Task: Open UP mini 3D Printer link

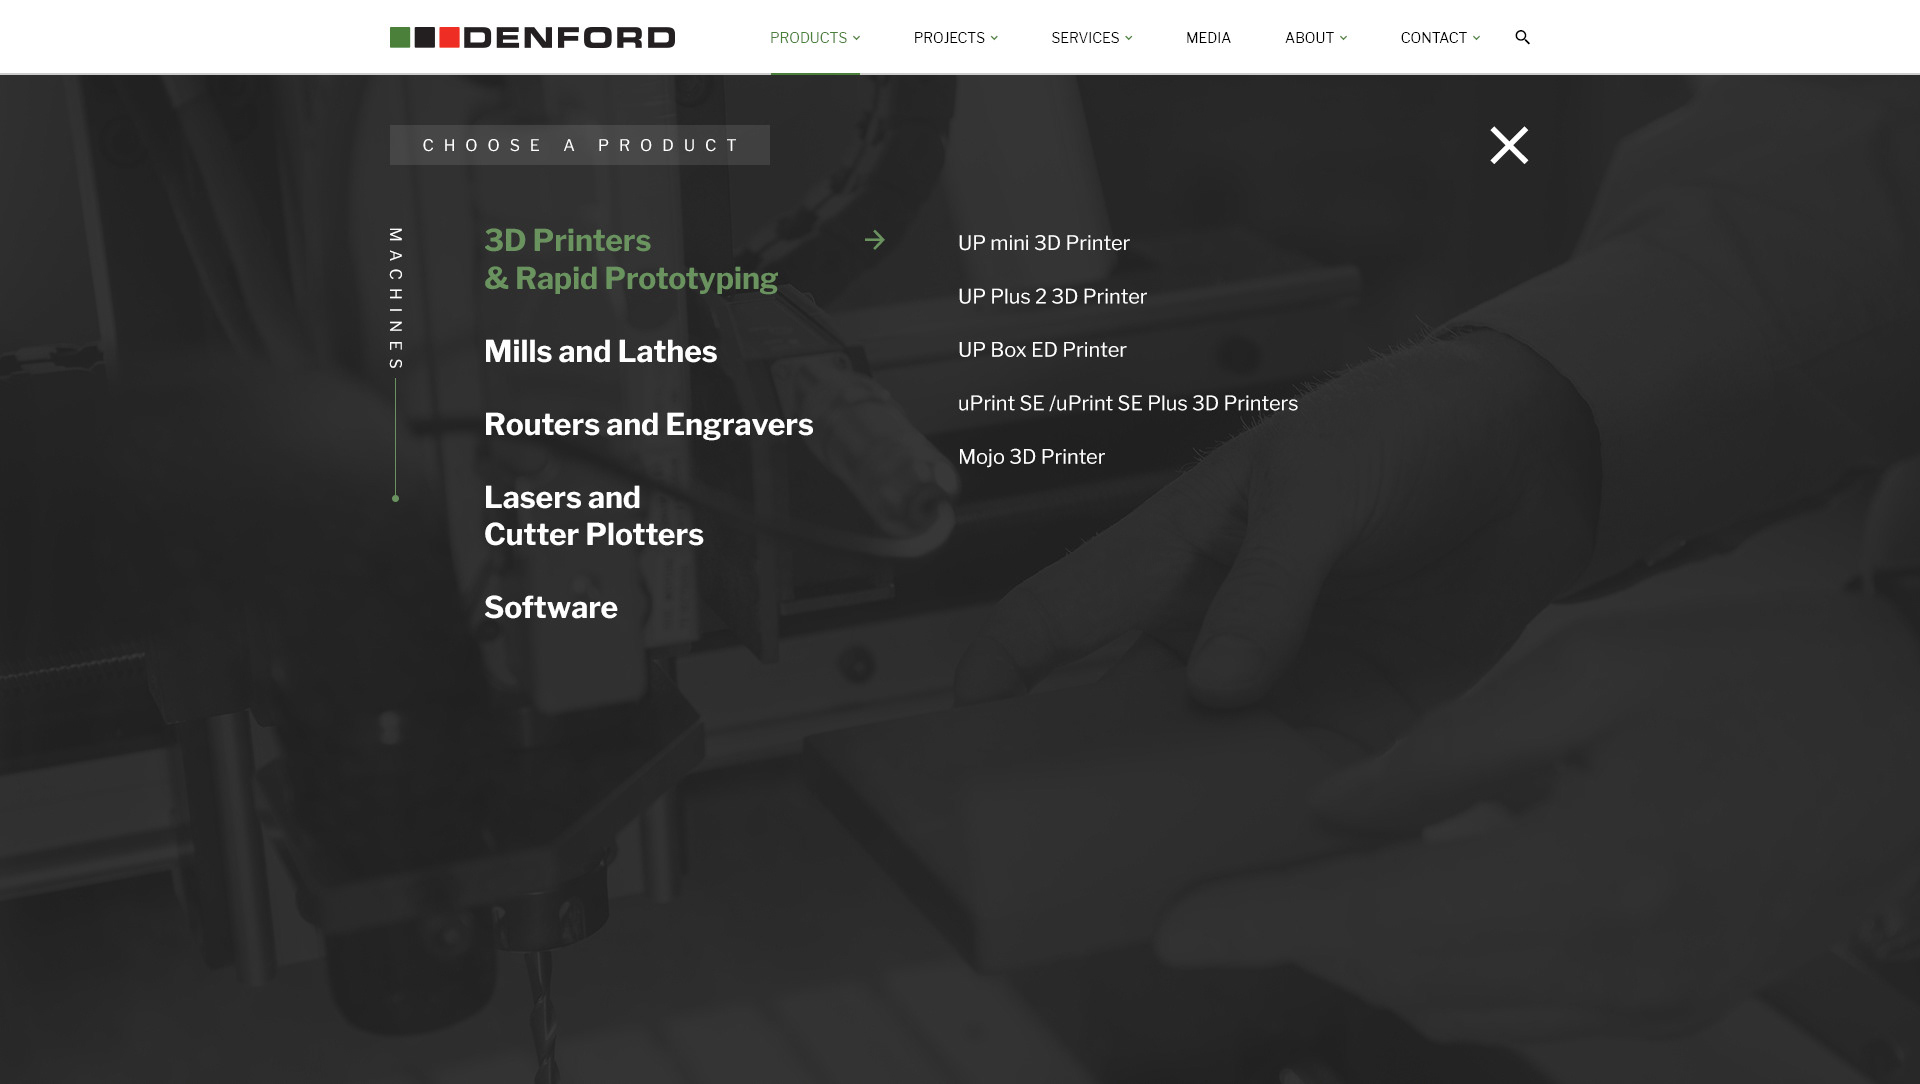Action: click(x=1043, y=243)
